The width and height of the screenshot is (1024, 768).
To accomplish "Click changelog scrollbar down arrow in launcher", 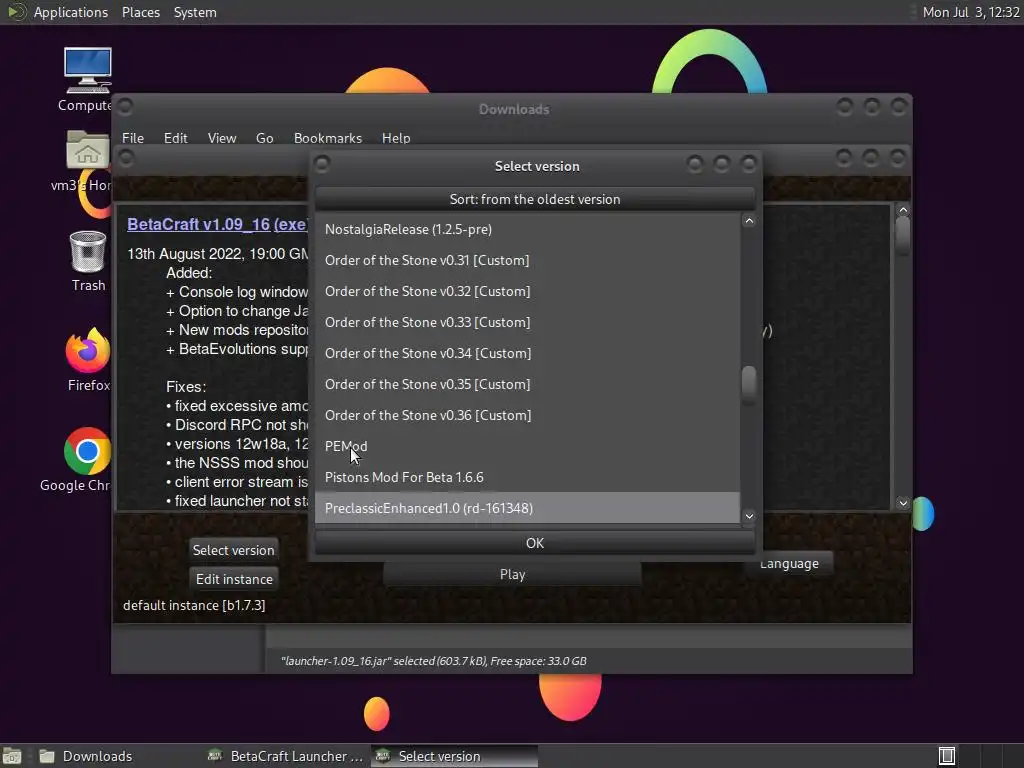I will coord(903,503).
